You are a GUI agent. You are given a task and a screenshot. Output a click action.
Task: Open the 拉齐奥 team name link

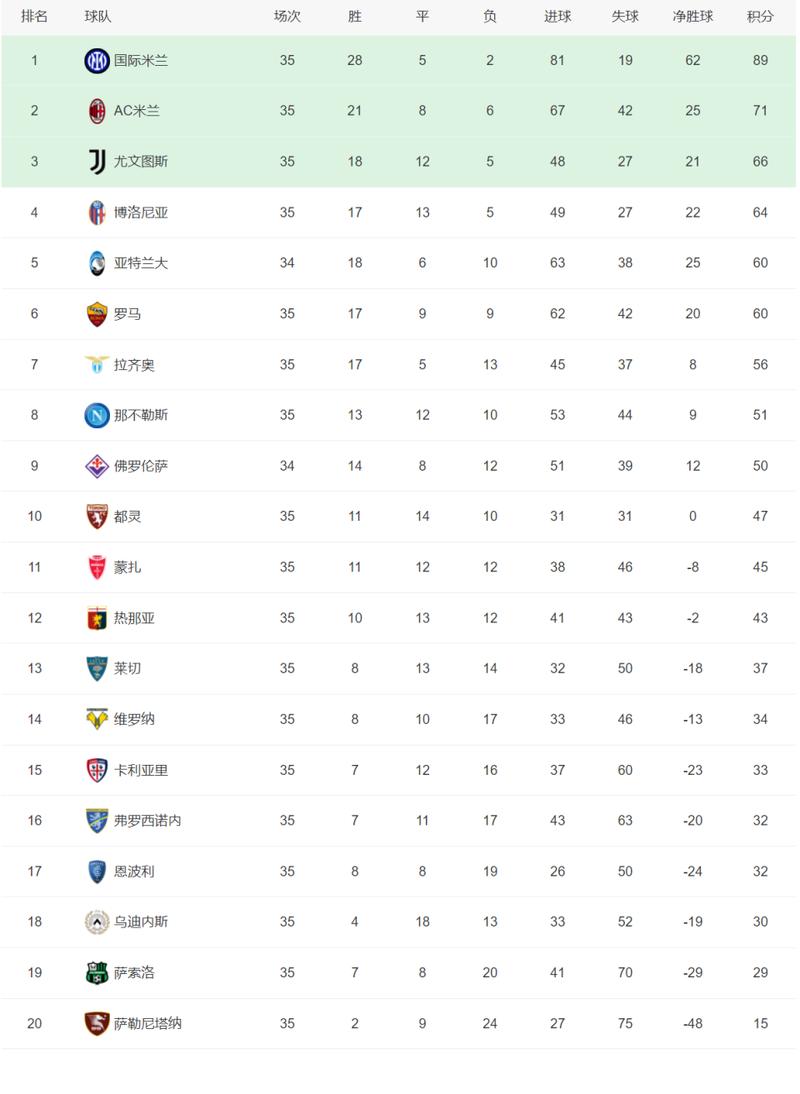tap(134, 365)
